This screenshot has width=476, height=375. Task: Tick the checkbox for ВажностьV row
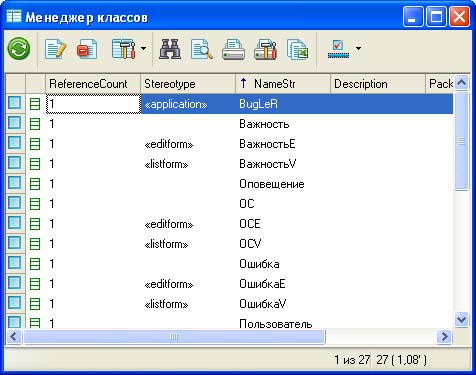click(15, 163)
